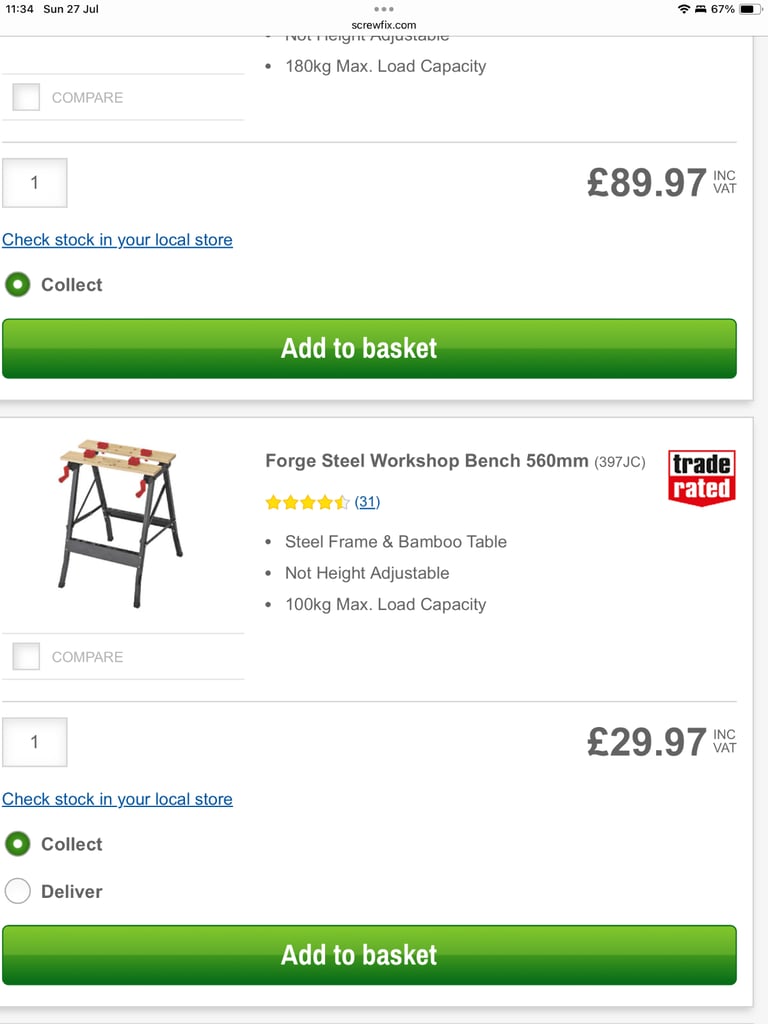Add the £89.97 product to basket
This screenshot has width=768, height=1024.
pyautogui.click(x=370, y=348)
